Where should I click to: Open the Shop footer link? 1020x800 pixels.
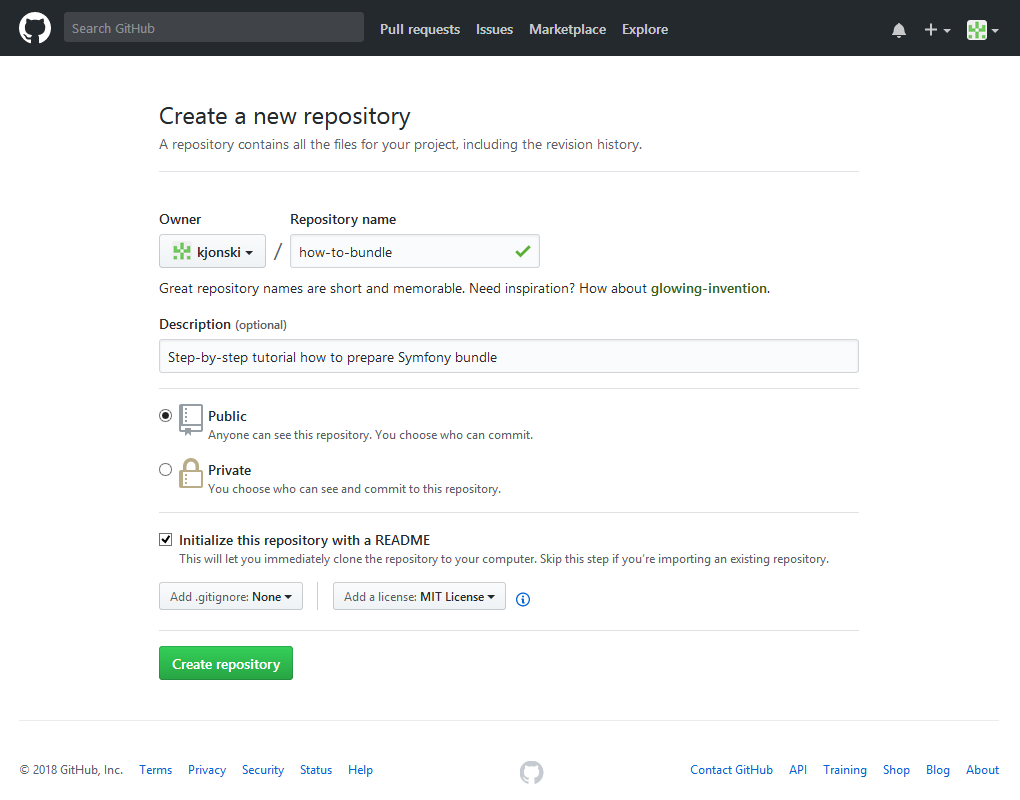pos(896,770)
